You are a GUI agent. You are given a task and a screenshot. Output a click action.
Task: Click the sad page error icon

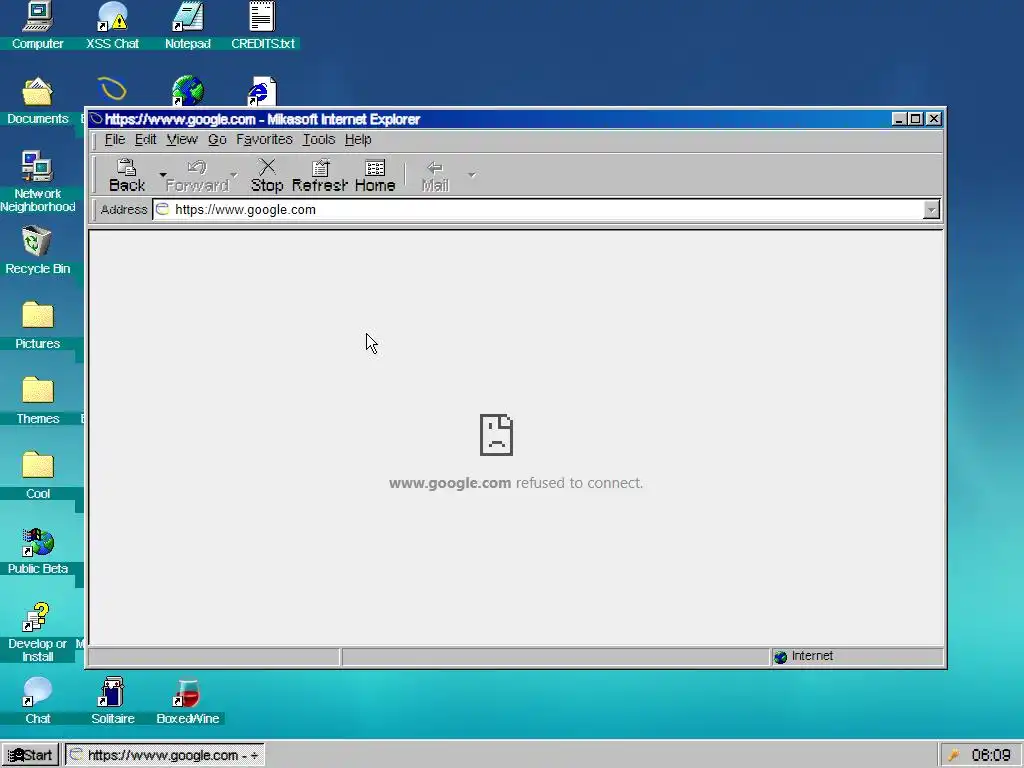tap(496, 435)
